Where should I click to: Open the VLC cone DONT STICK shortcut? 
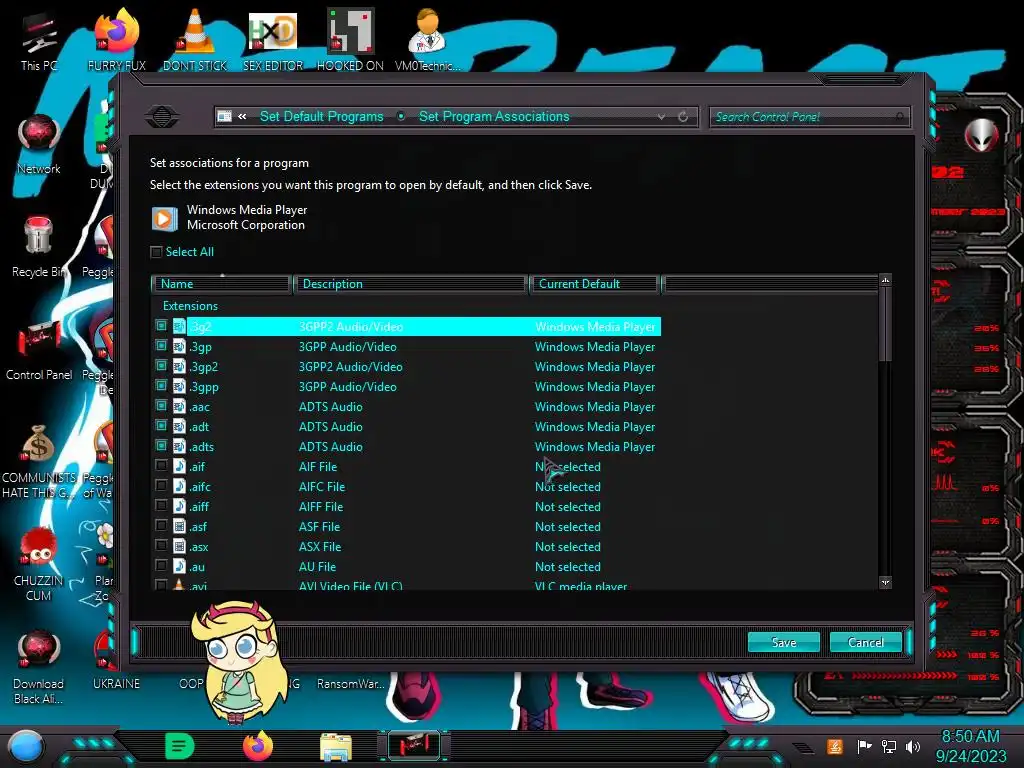tap(195, 41)
